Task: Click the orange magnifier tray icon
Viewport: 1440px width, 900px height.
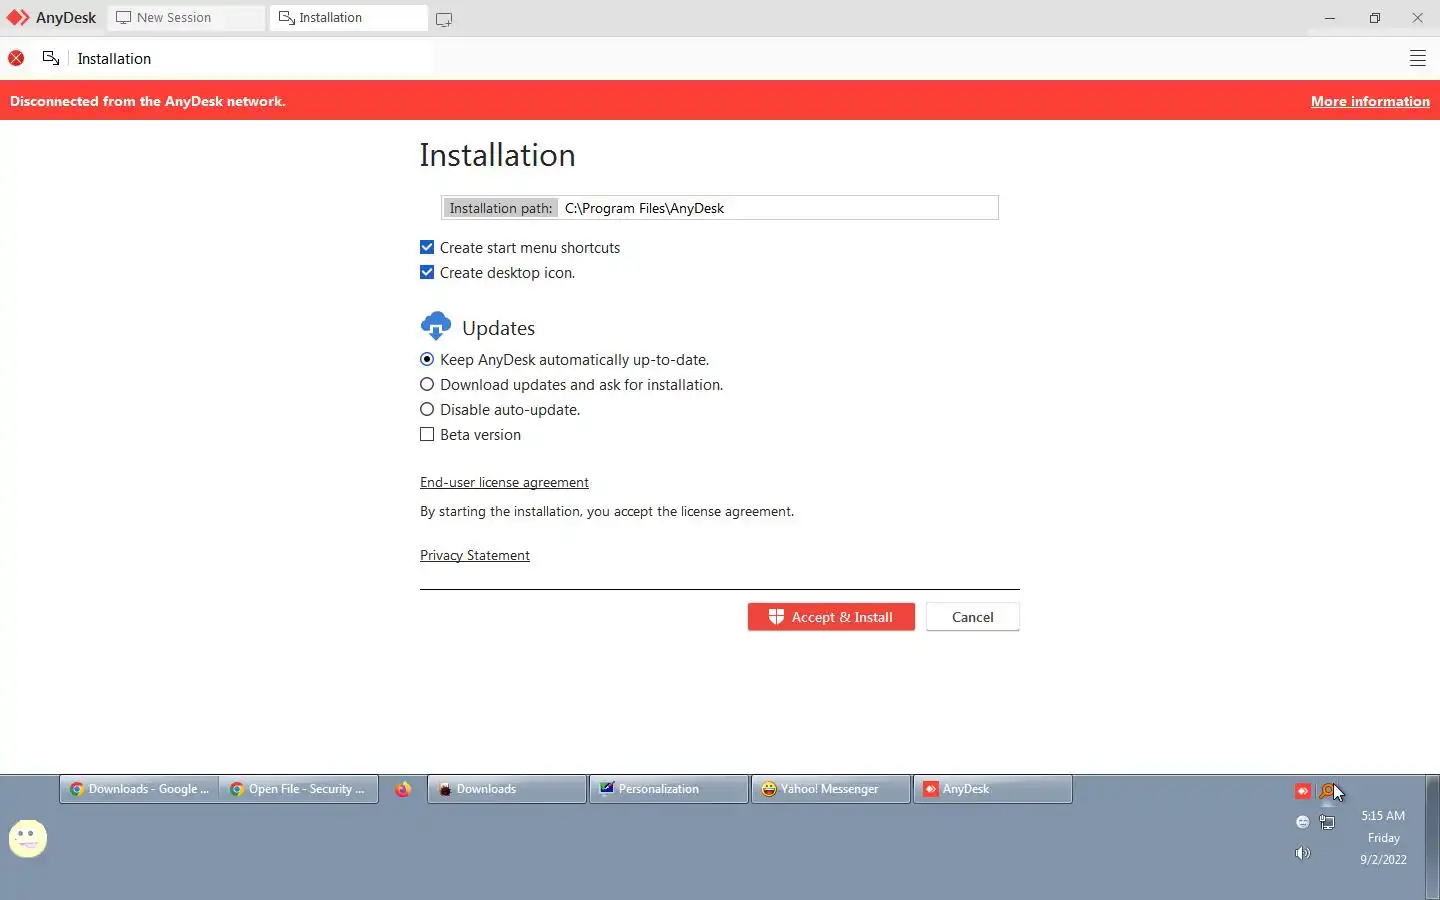Action: tap(1327, 791)
